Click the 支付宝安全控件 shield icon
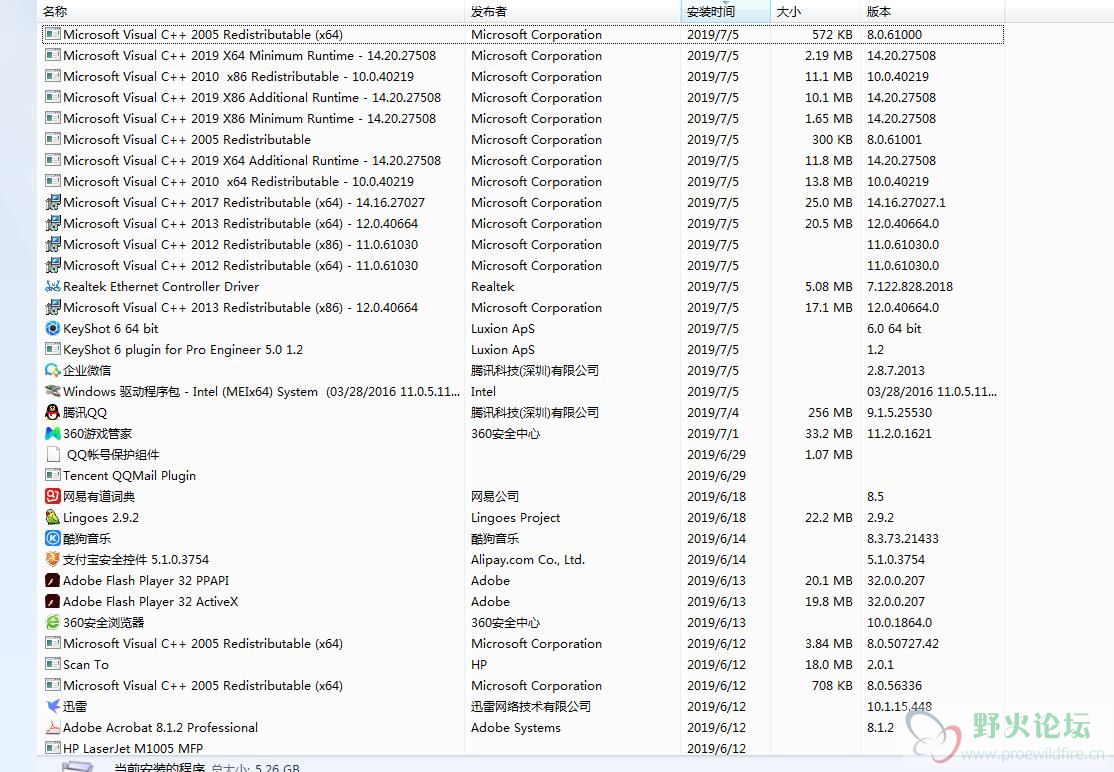 [53, 559]
